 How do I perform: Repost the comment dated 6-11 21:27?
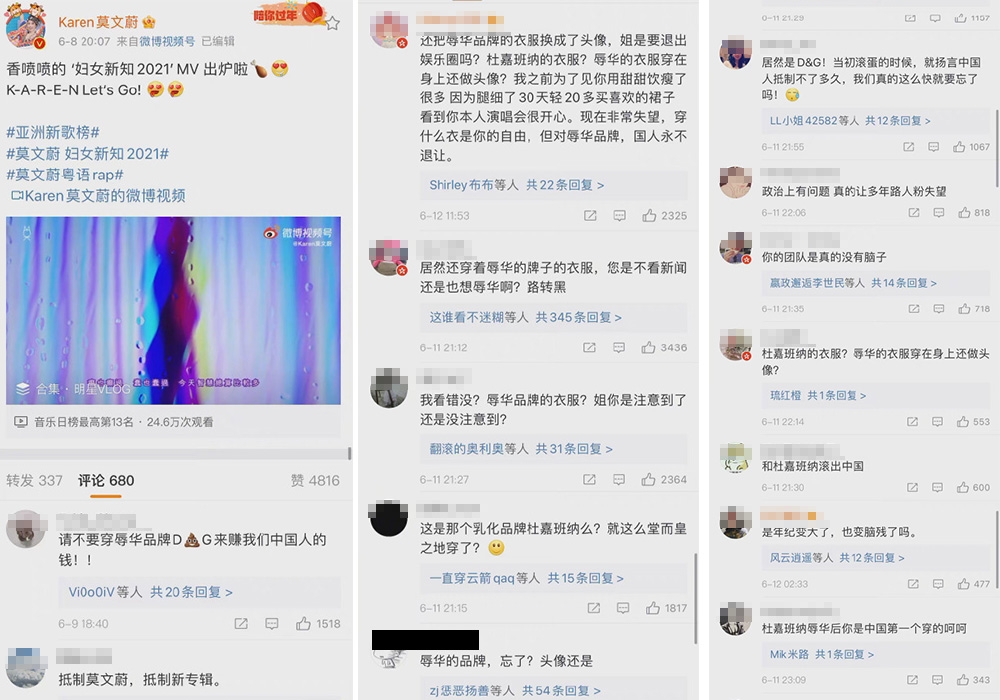tap(589, 479)
